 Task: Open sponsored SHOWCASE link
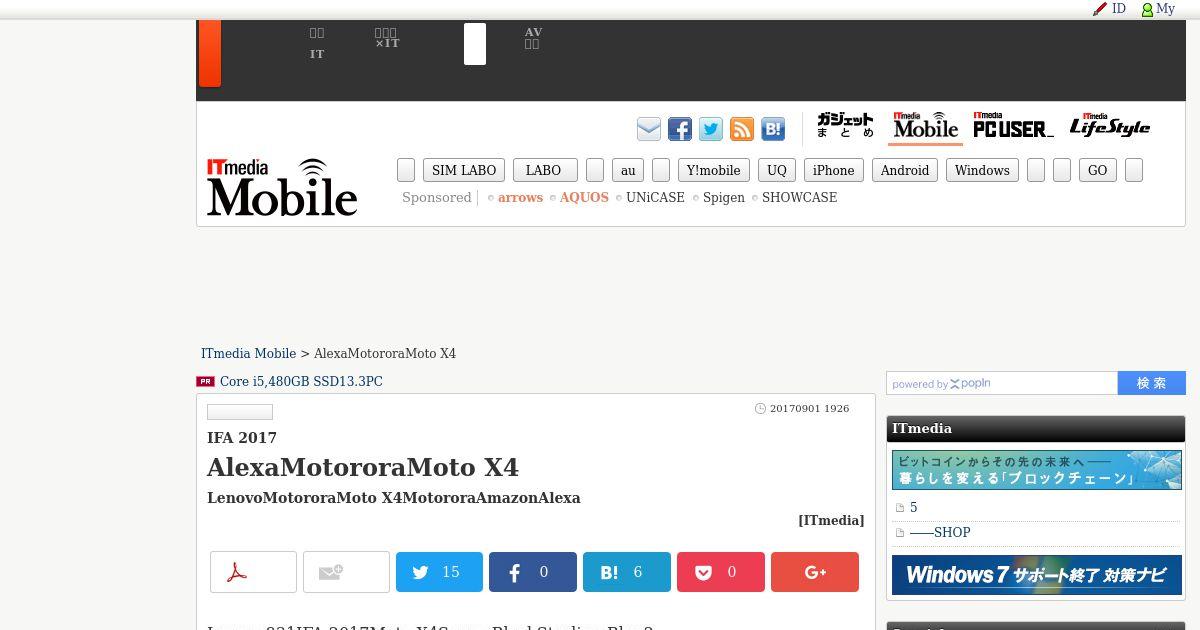[x=799, y=197]
